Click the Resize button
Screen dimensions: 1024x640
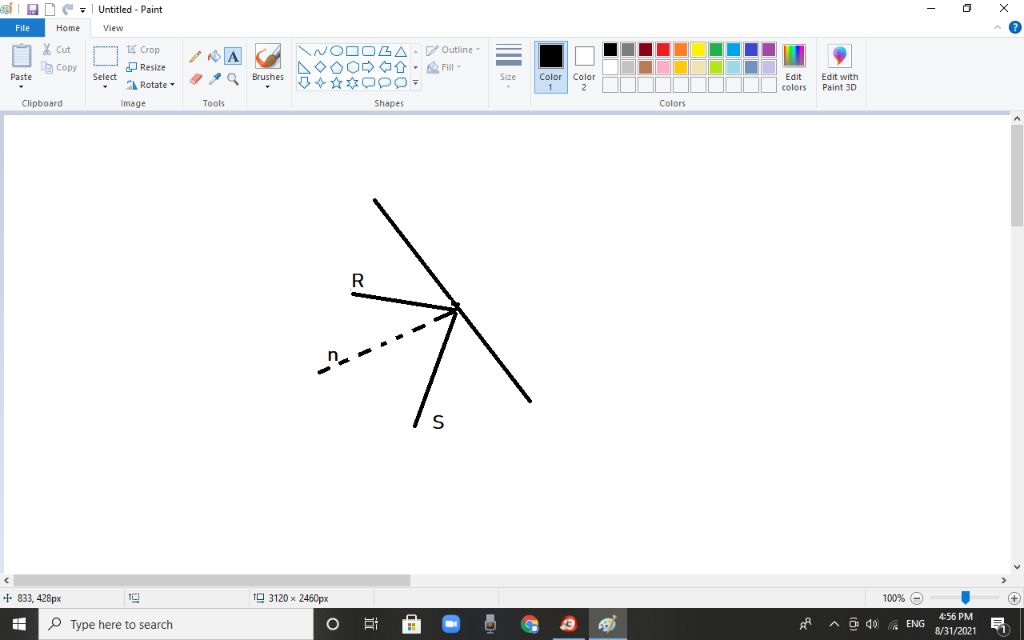click(146, 67)
